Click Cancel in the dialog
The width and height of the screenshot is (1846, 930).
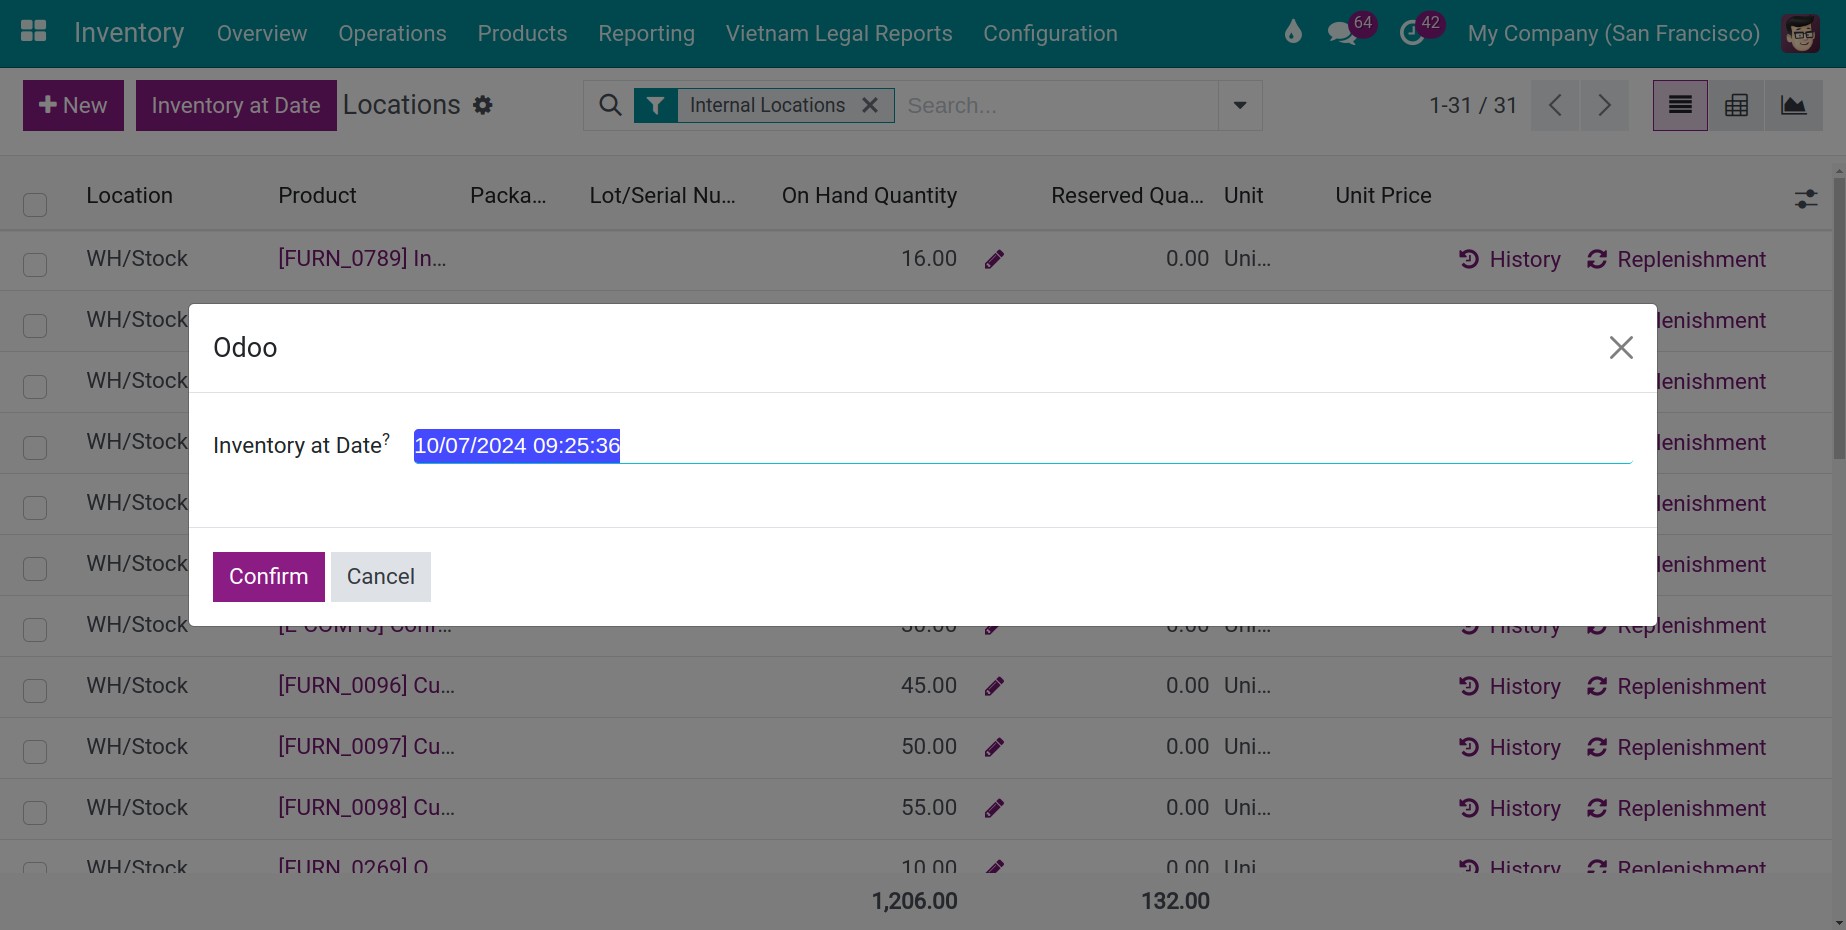coord(381,577)
